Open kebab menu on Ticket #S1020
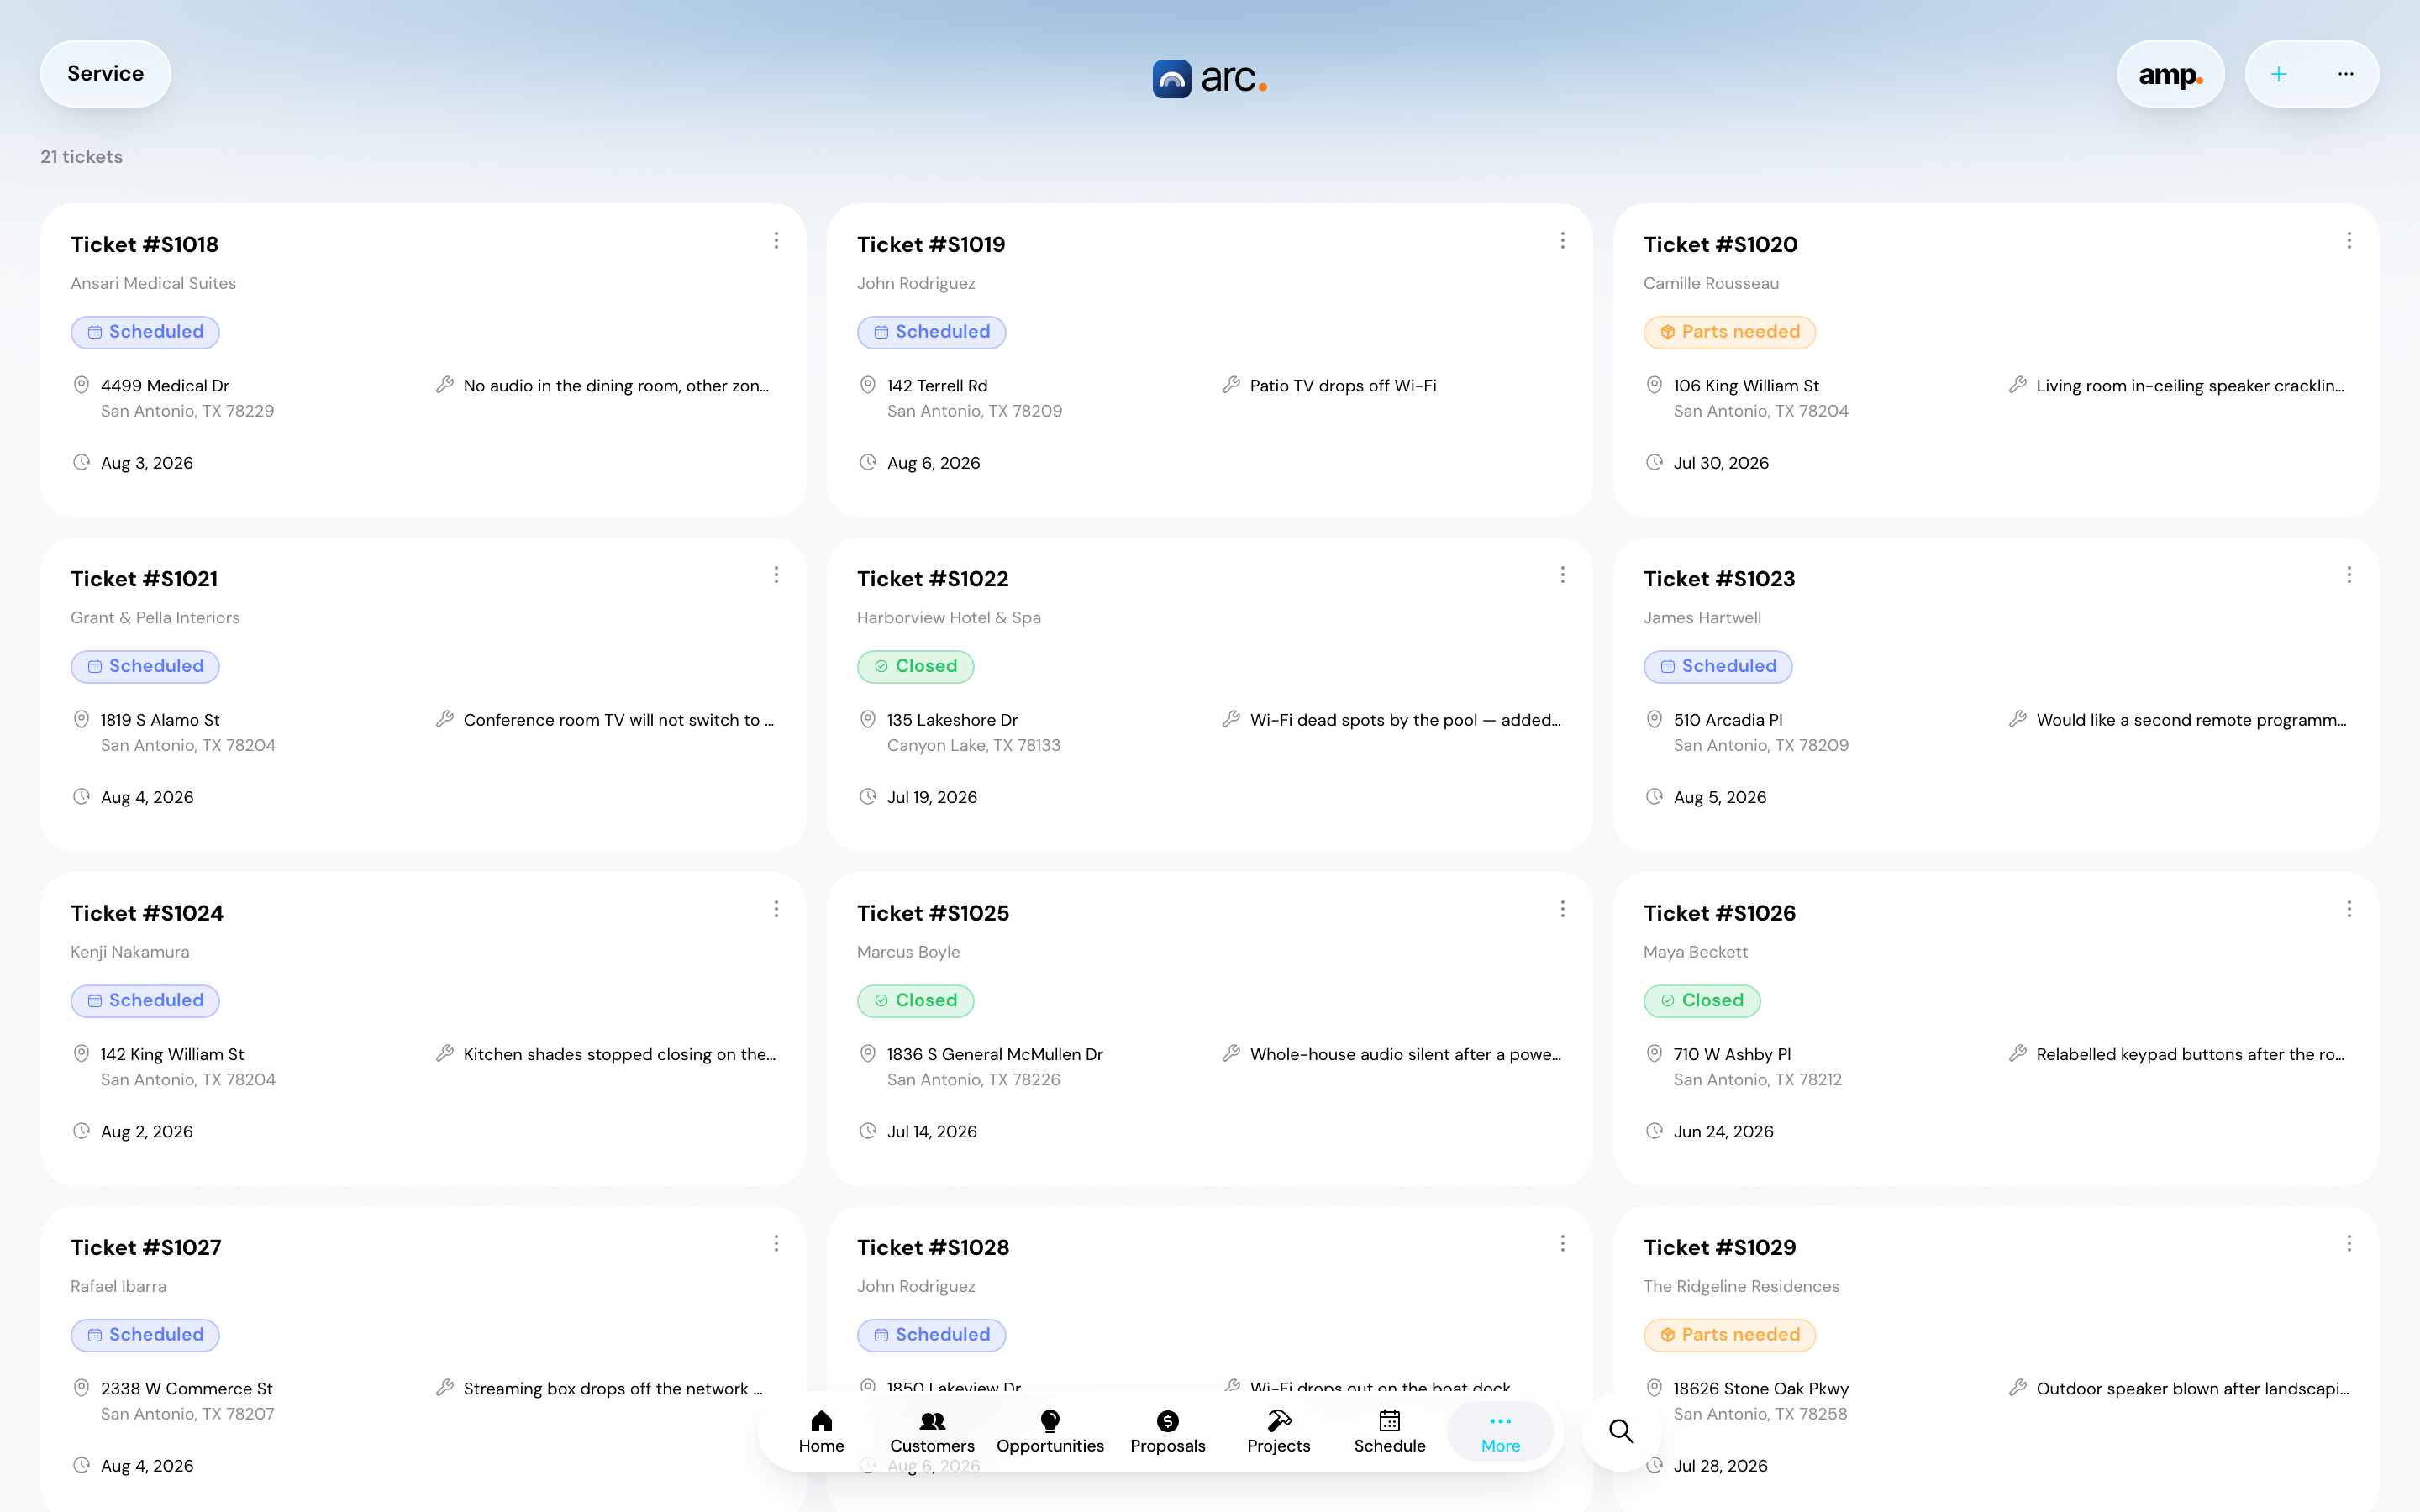Image resolution: width=2420 pixels, height=1512 pixels. pos(2349,241)
